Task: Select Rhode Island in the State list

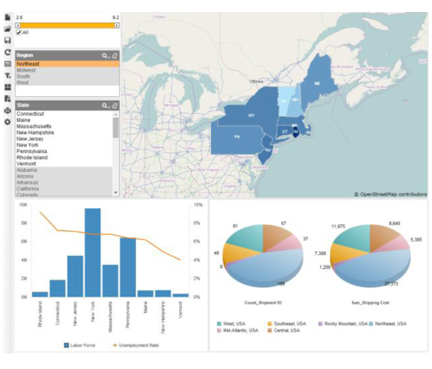Action: (x=64, y=157)
